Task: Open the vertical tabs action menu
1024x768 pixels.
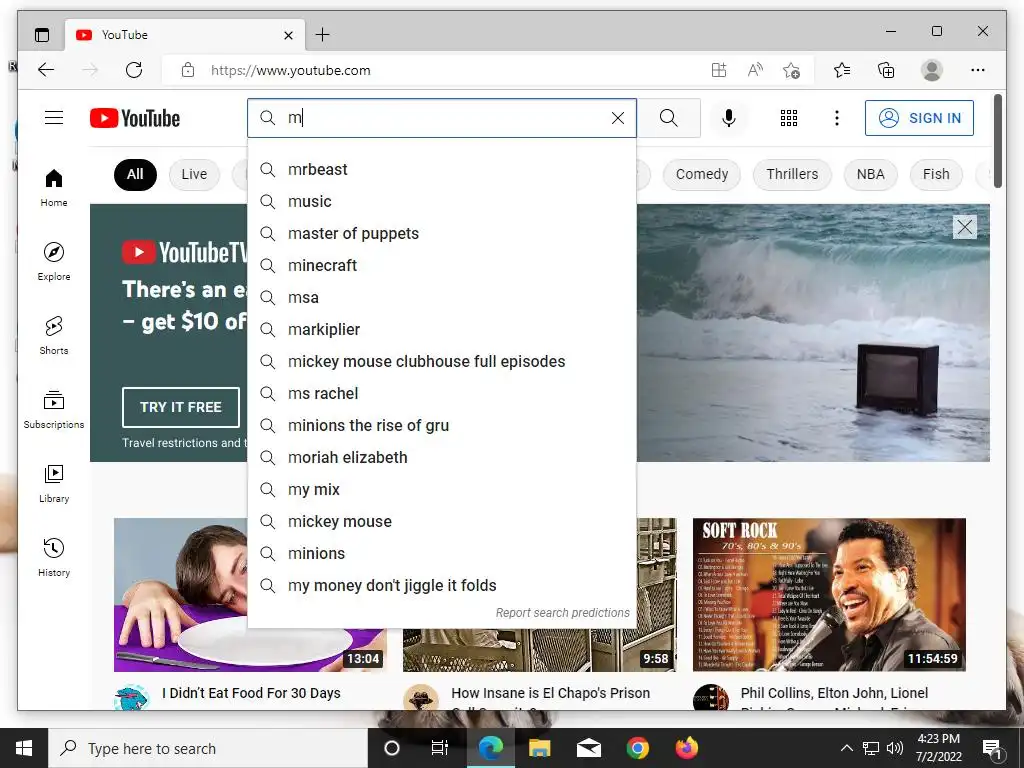Action: [42, 35]
